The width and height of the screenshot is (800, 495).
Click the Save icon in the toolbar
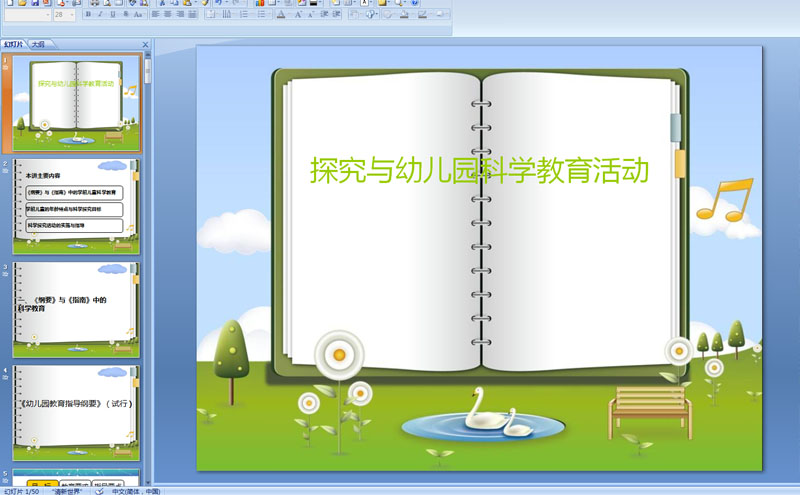coord(35,3)
